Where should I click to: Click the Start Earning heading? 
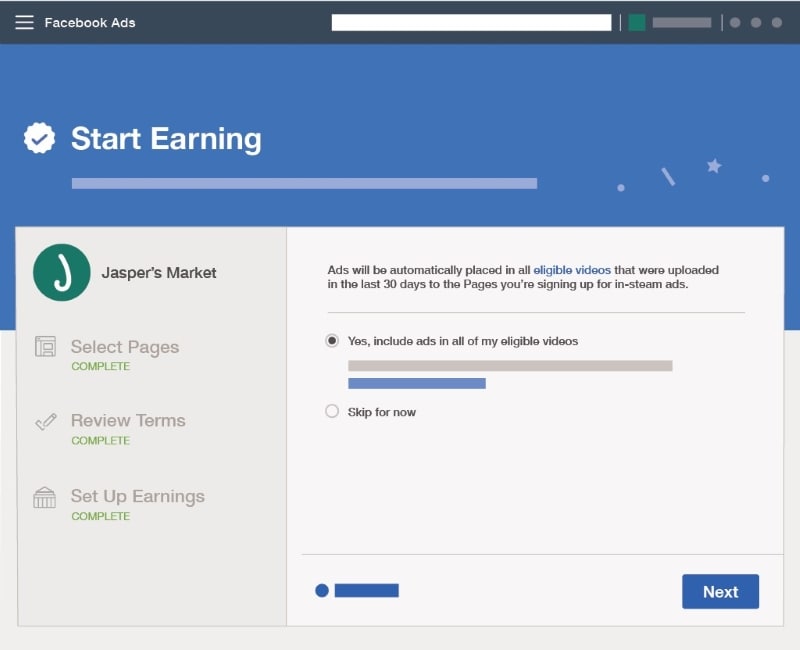(x=166, y=138)
